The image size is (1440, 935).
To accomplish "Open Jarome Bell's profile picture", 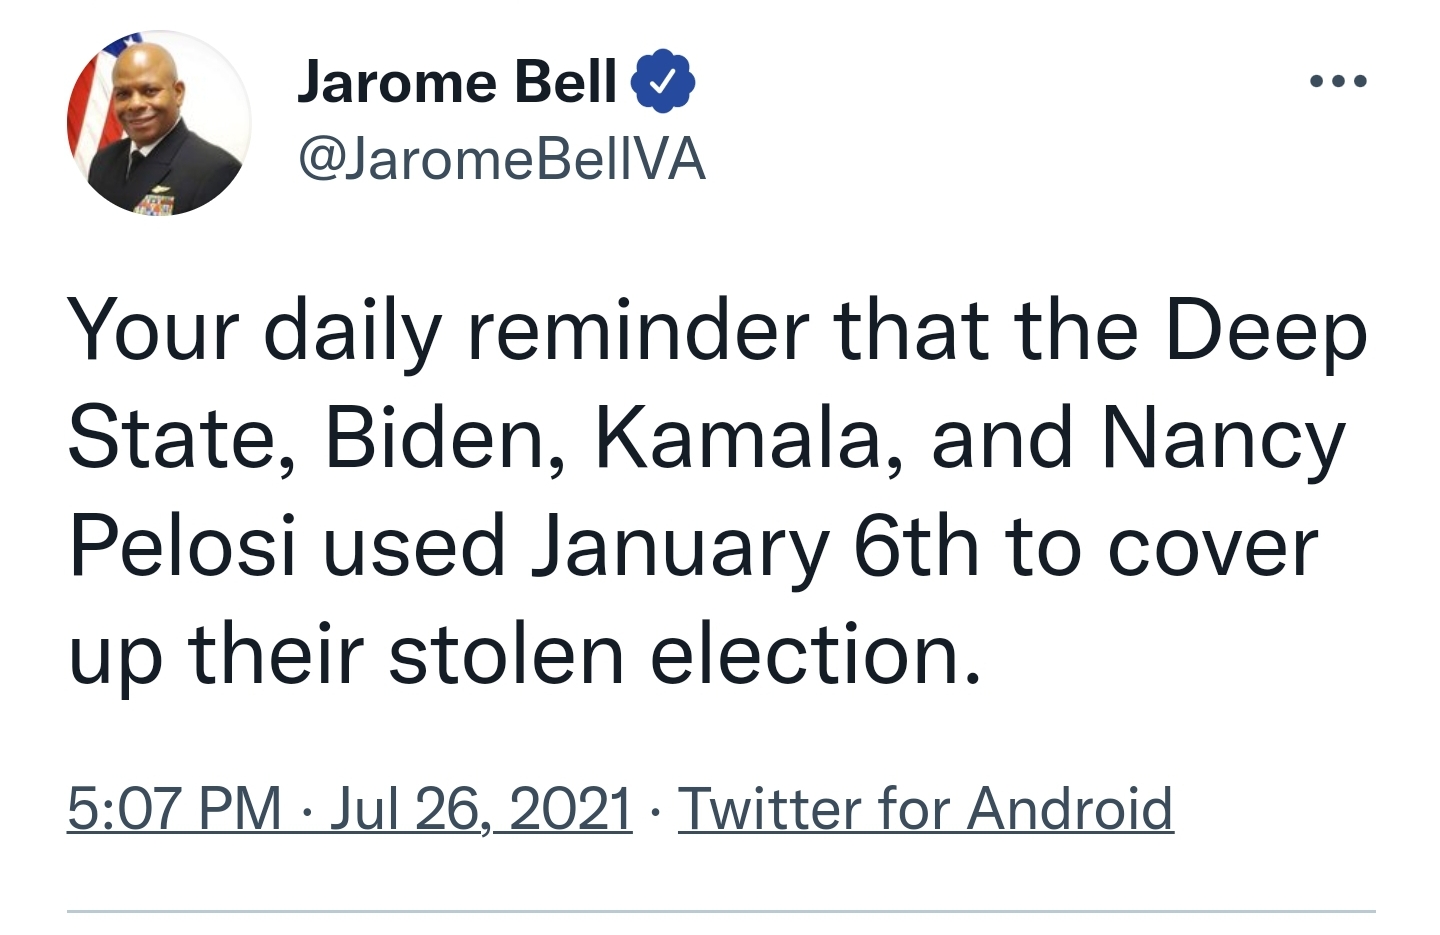I will coord(159,123).
